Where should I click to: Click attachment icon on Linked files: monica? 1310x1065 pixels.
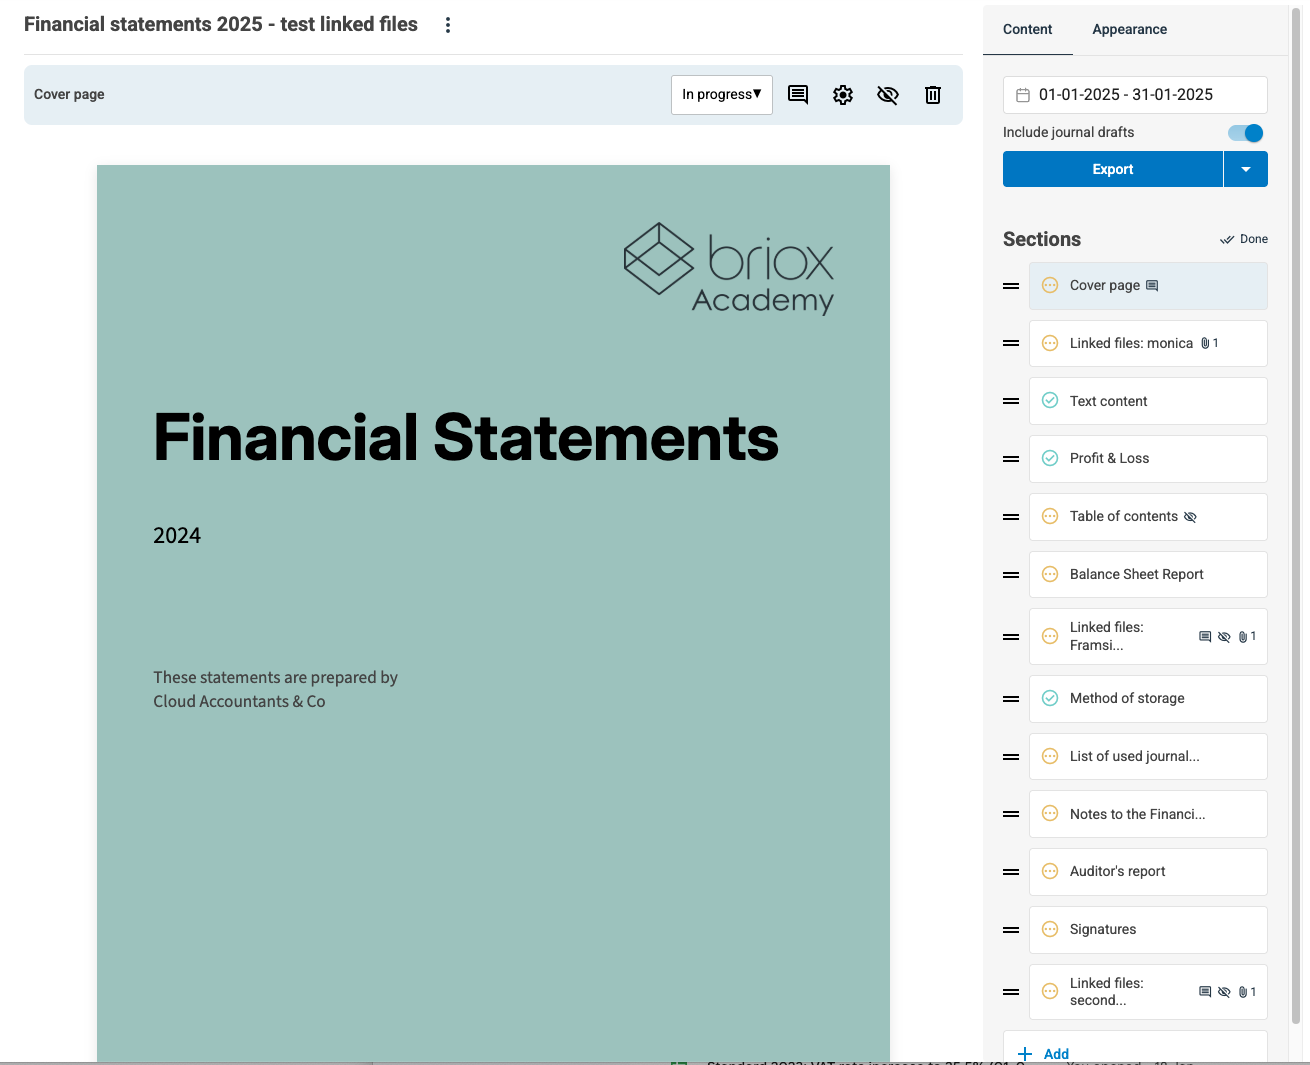tap(1206, 343)
